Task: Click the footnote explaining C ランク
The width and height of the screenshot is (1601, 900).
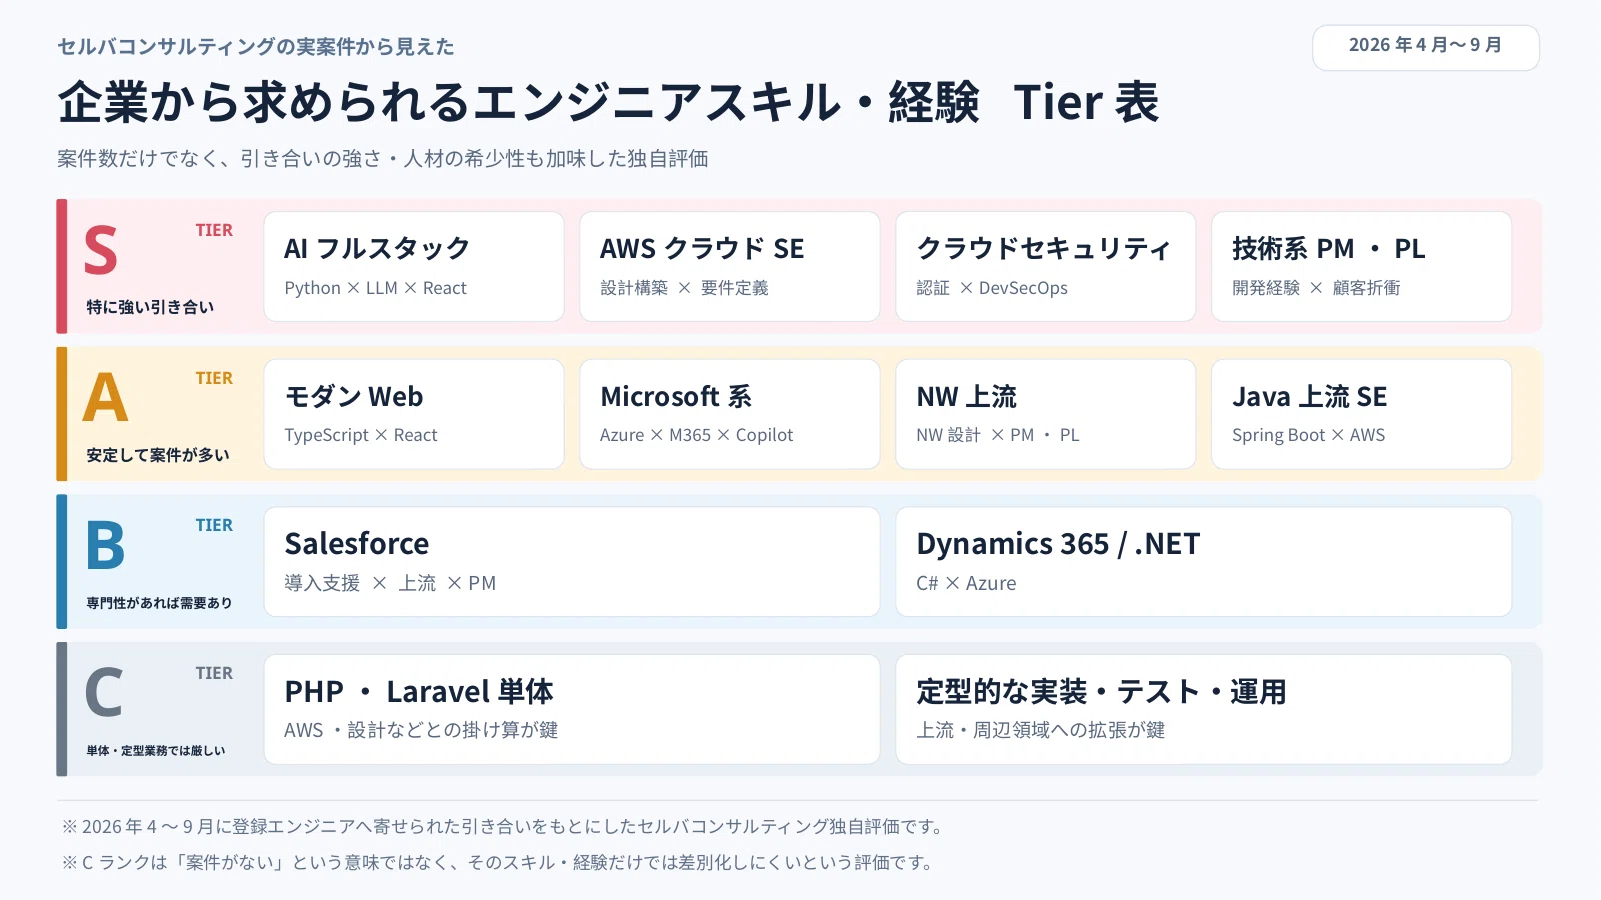Action: pyautogui.click(x=498, y=863)
